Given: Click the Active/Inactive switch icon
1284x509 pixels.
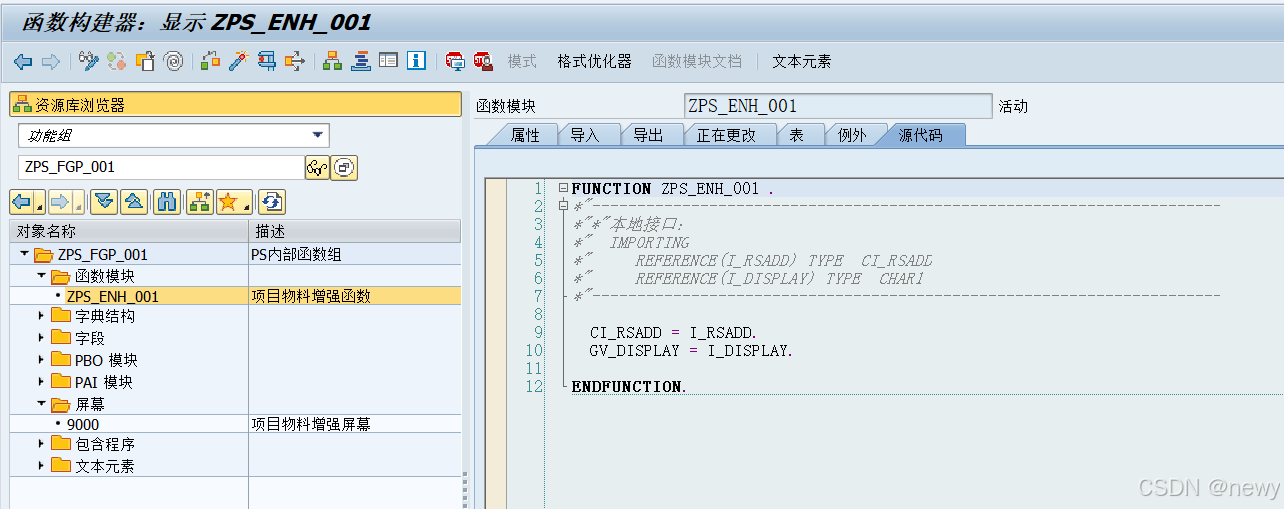Looking at the screenshot, I should pos(117,61).
